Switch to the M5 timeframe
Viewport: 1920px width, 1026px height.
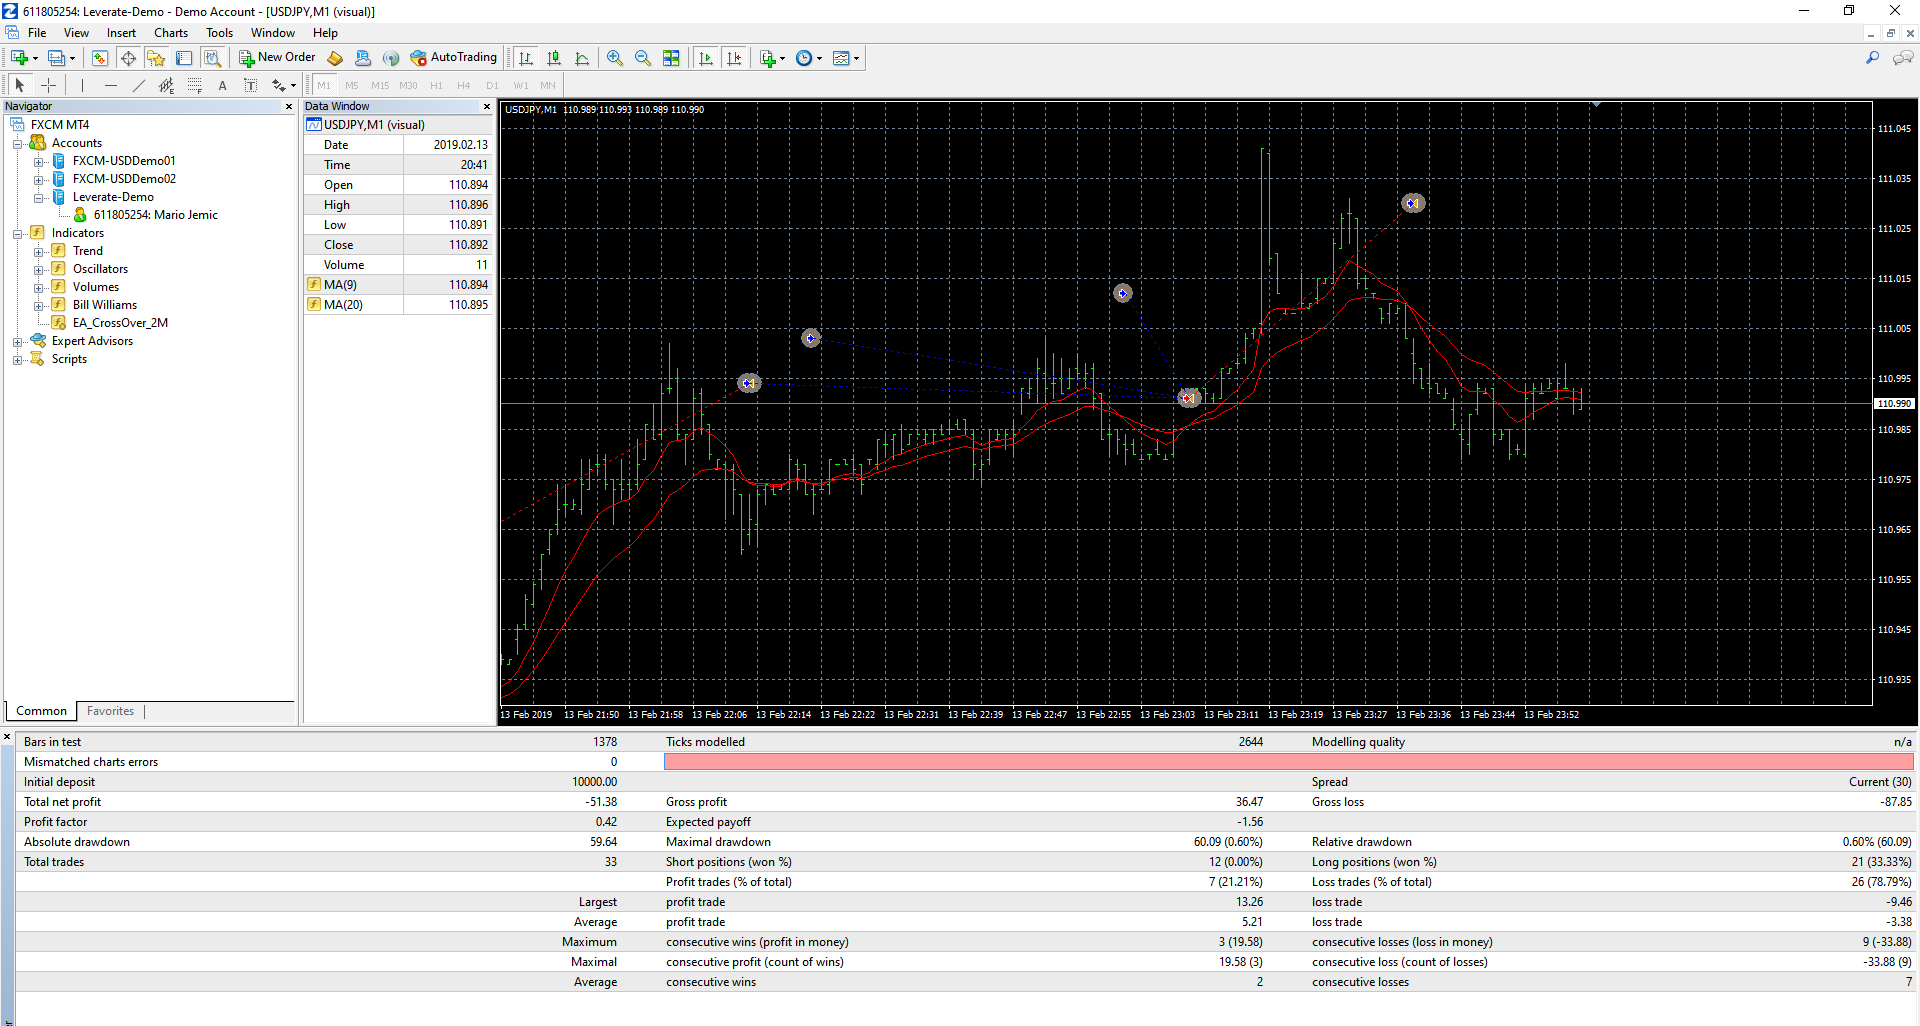351,85
